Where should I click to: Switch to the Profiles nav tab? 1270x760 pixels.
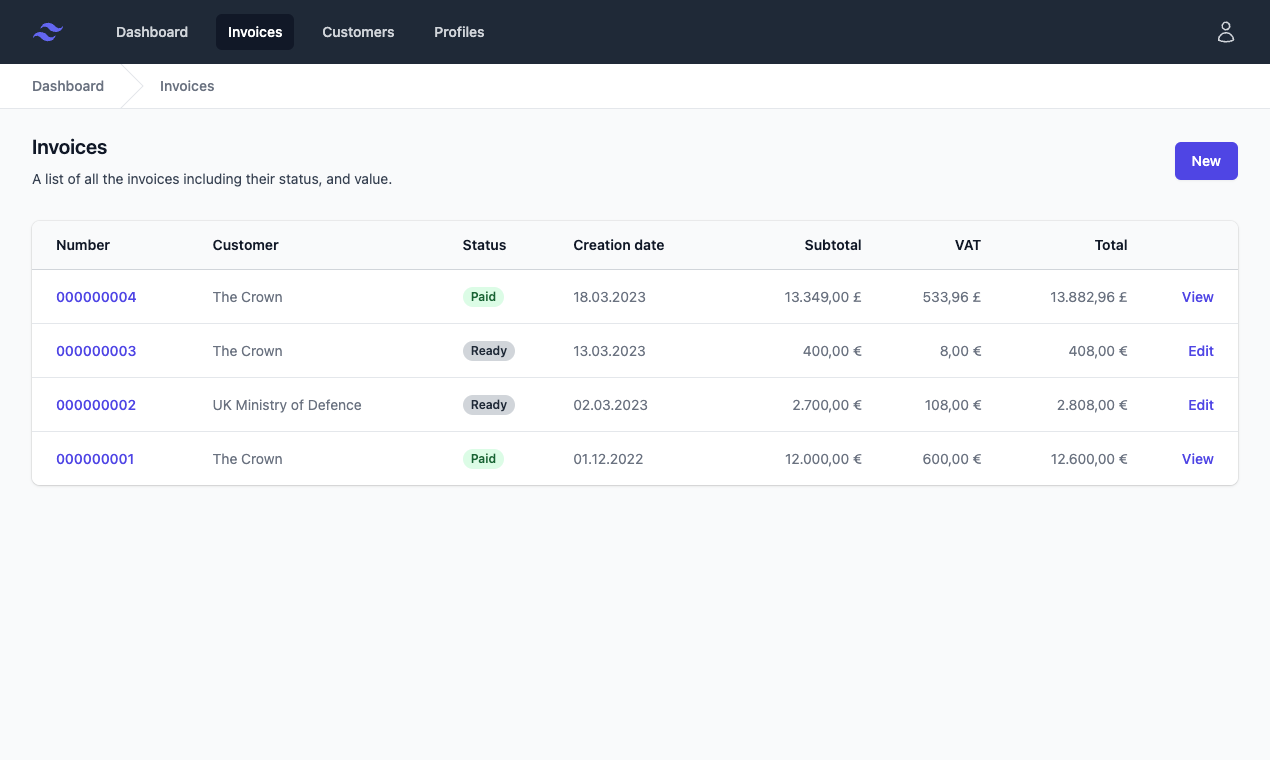pyautogui.click(x=459, y=32)
